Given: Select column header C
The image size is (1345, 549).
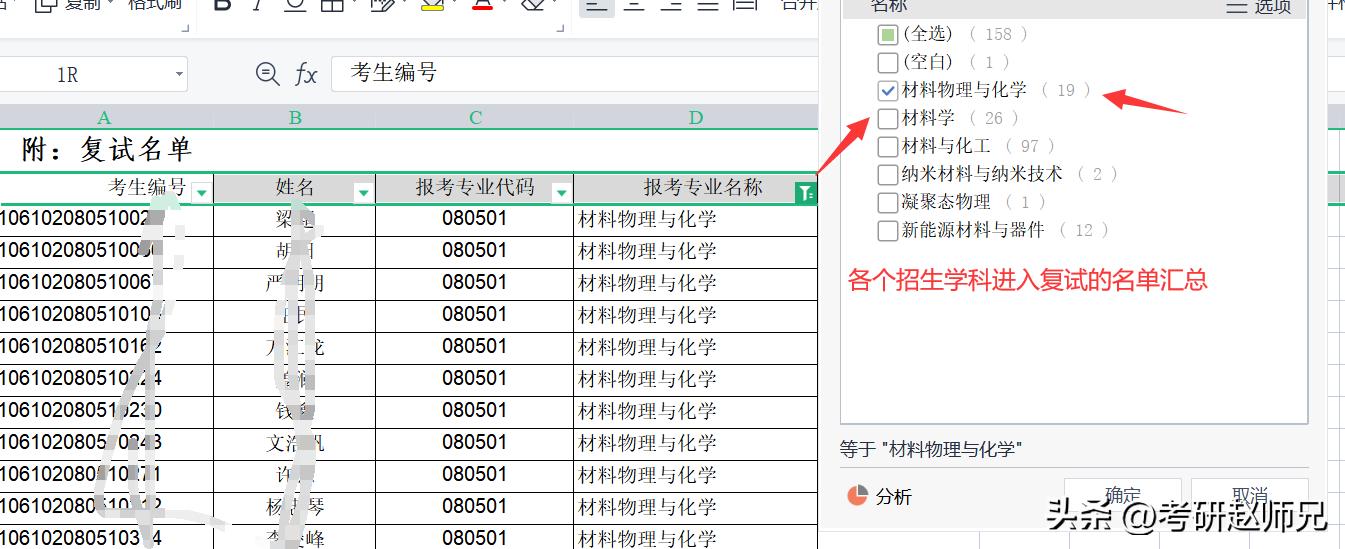Looking at the screenshot, I should point(475,117).
